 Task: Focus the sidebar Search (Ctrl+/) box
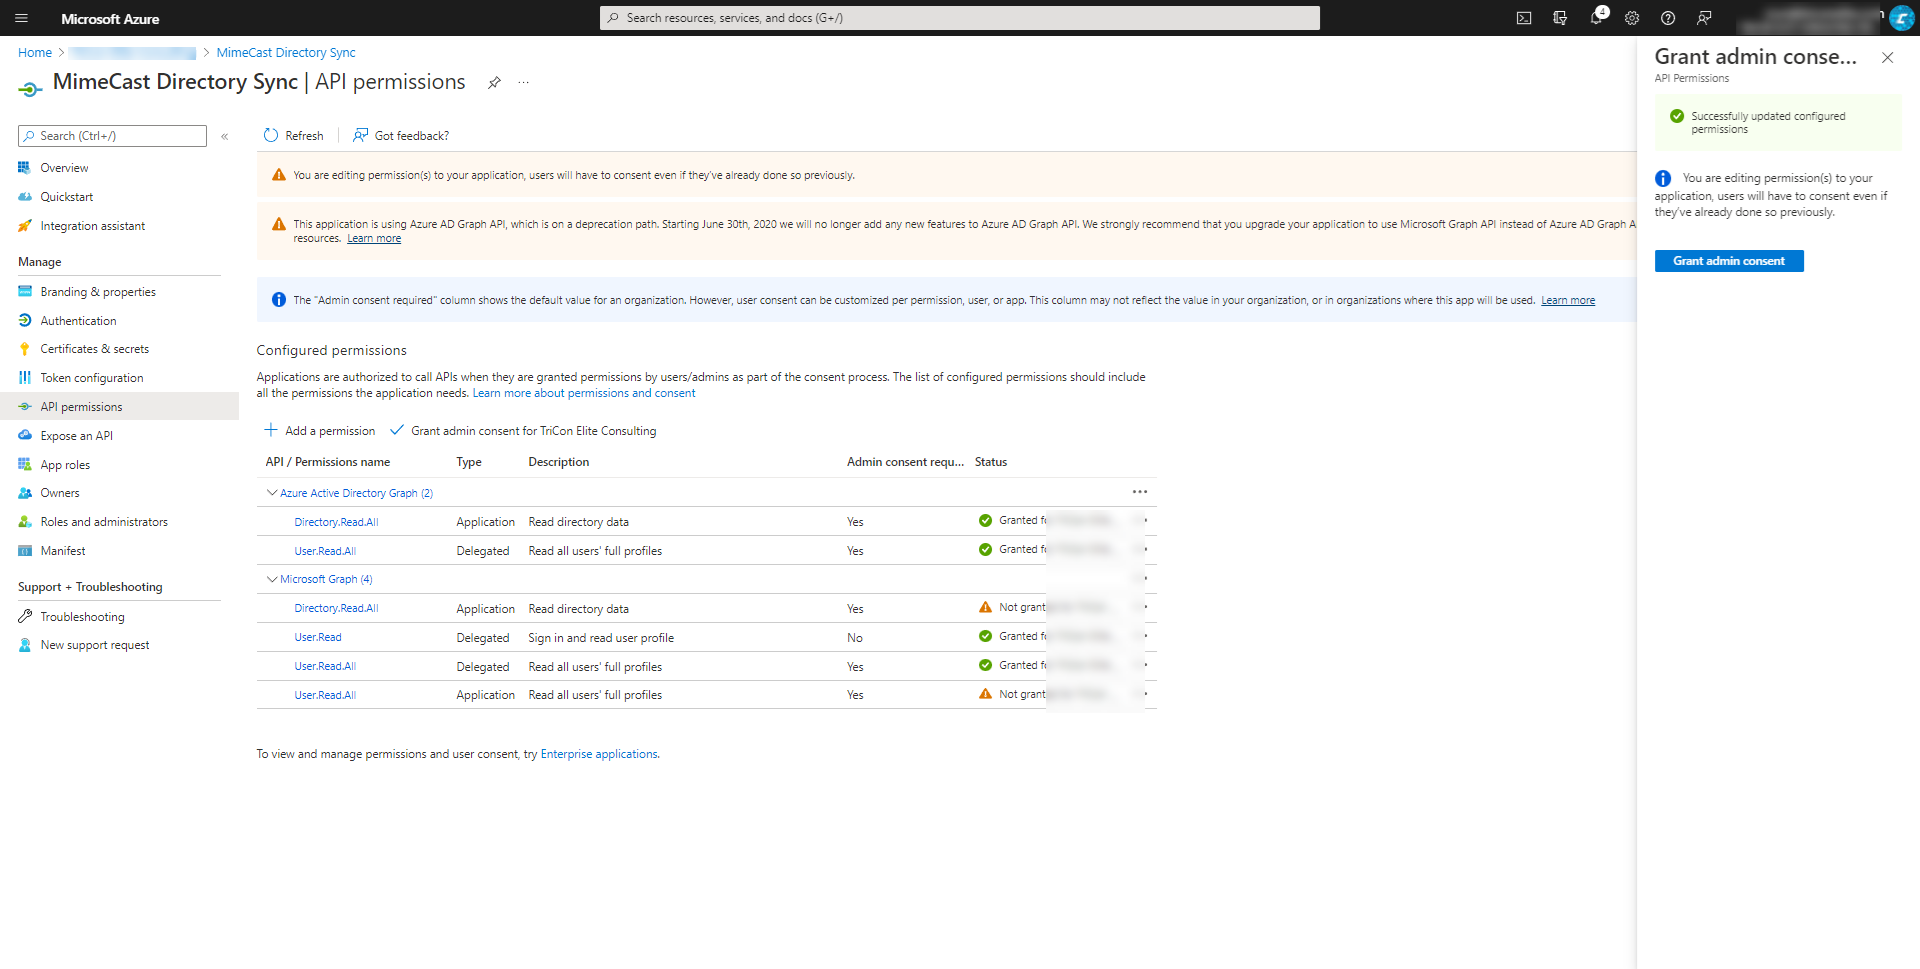[x=112, y=136]
